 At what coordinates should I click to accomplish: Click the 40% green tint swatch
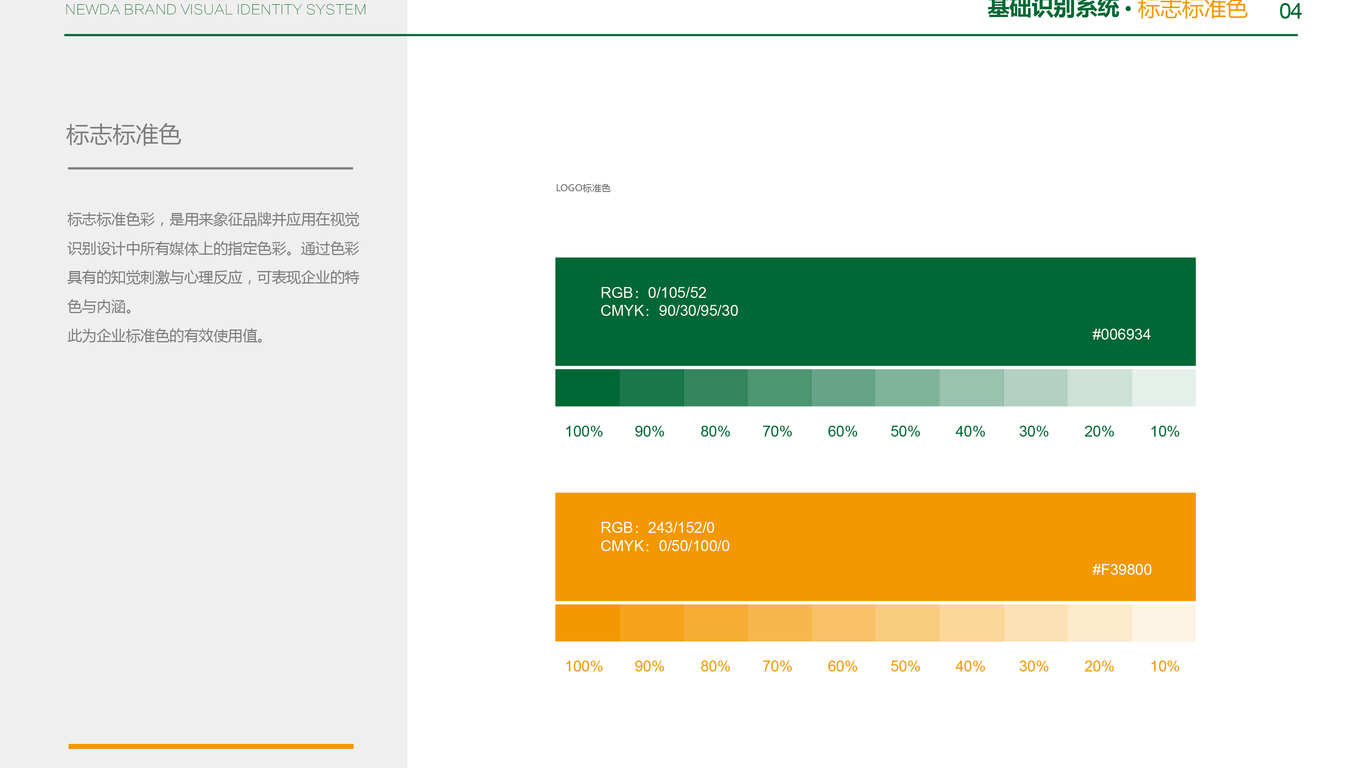coord(972,388)
